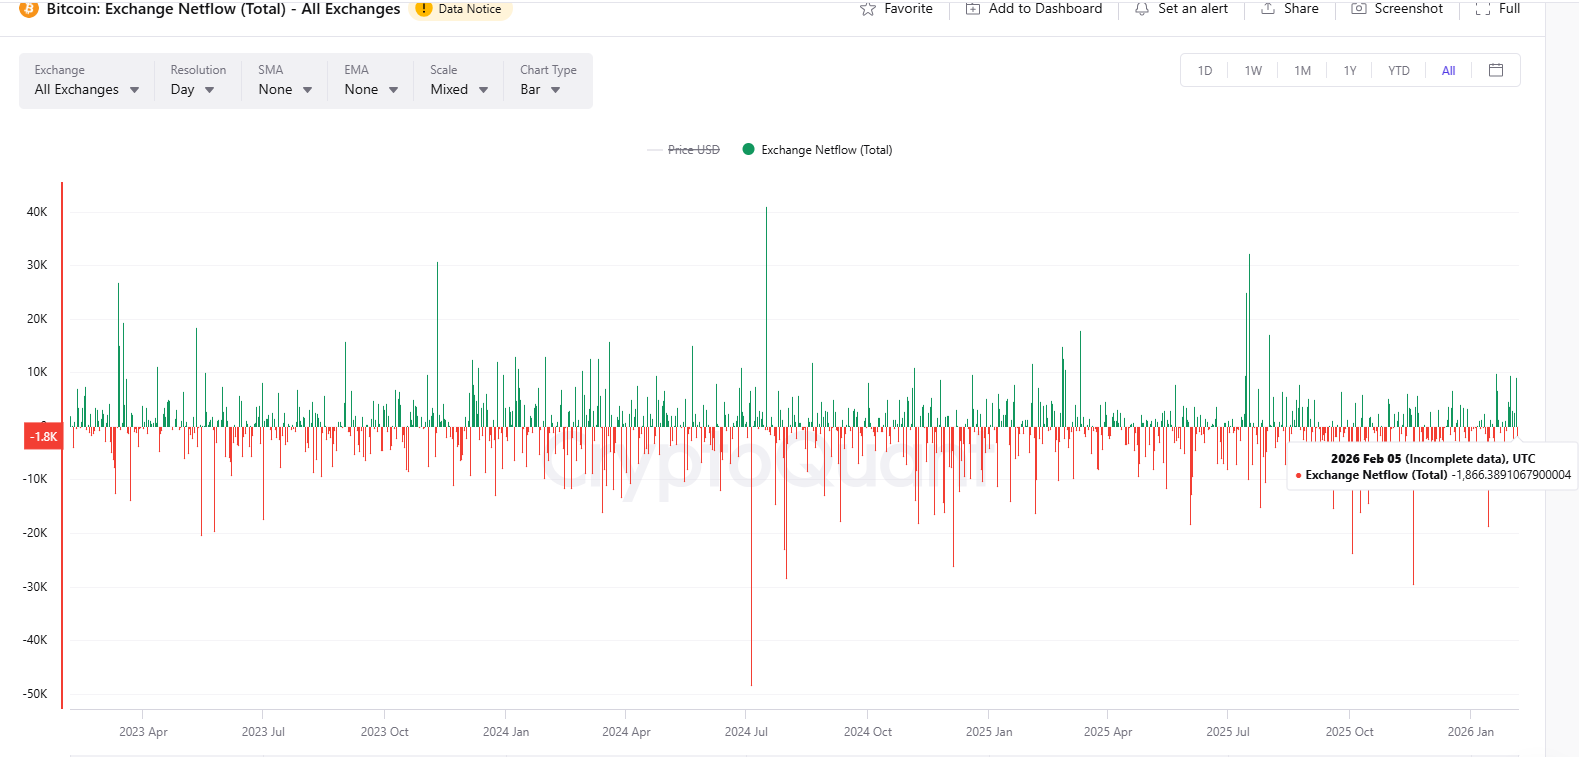Click the red -1.8K axis value marker

coord(43,437)
